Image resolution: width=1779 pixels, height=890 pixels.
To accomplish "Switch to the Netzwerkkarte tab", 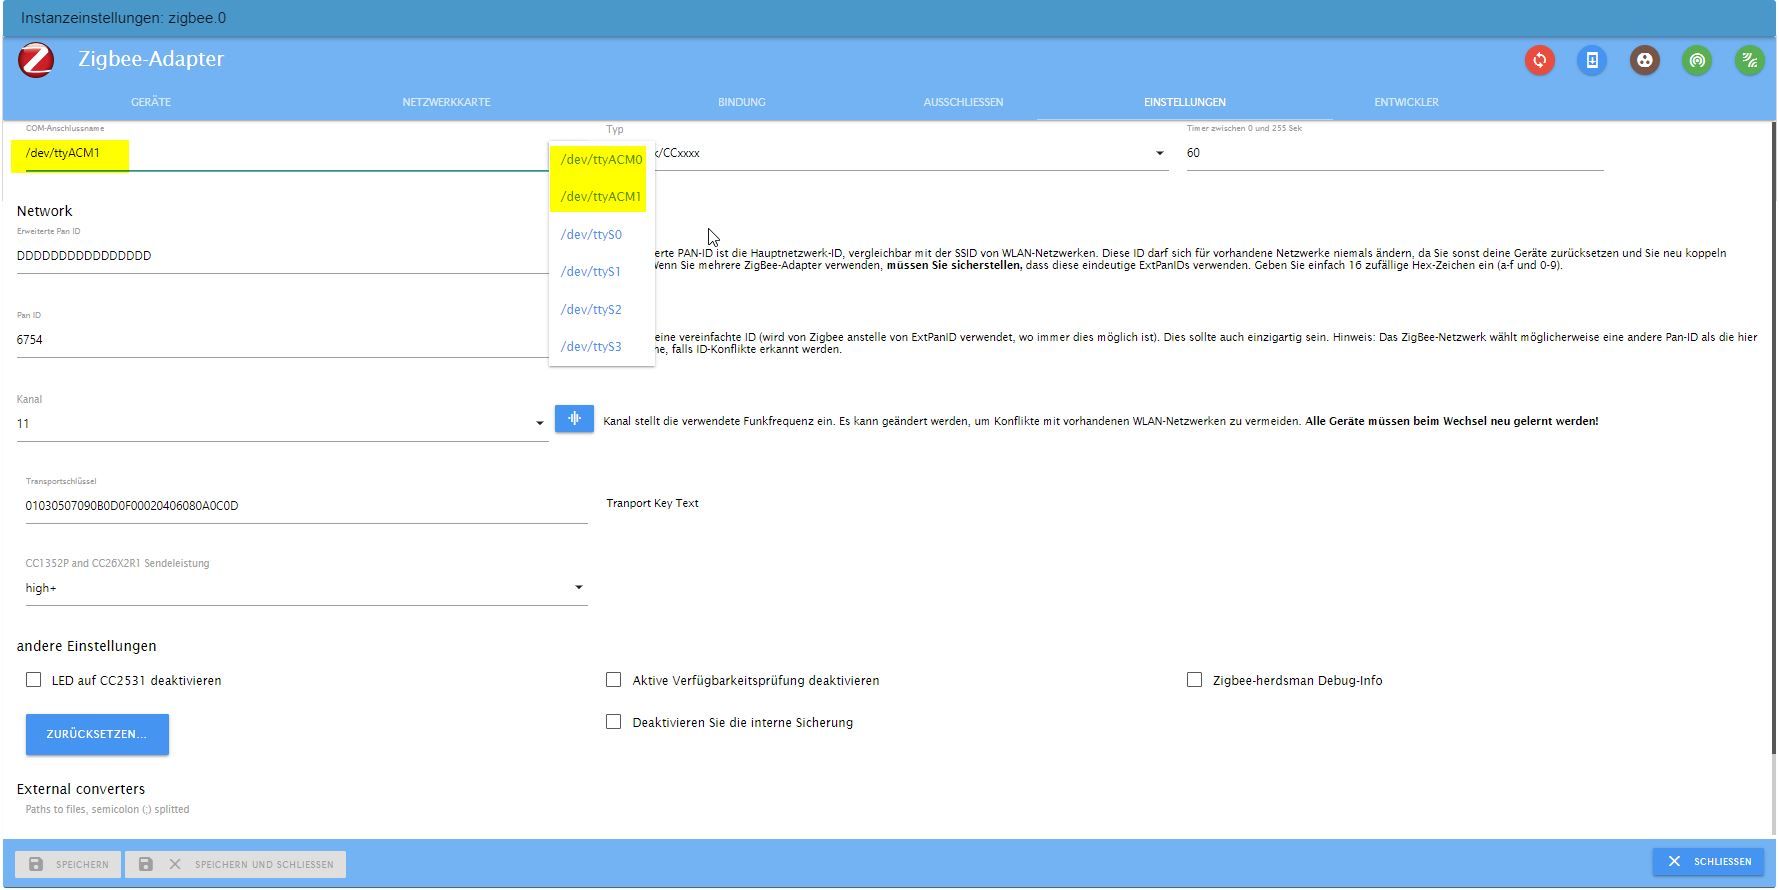I will pos(446,102).
